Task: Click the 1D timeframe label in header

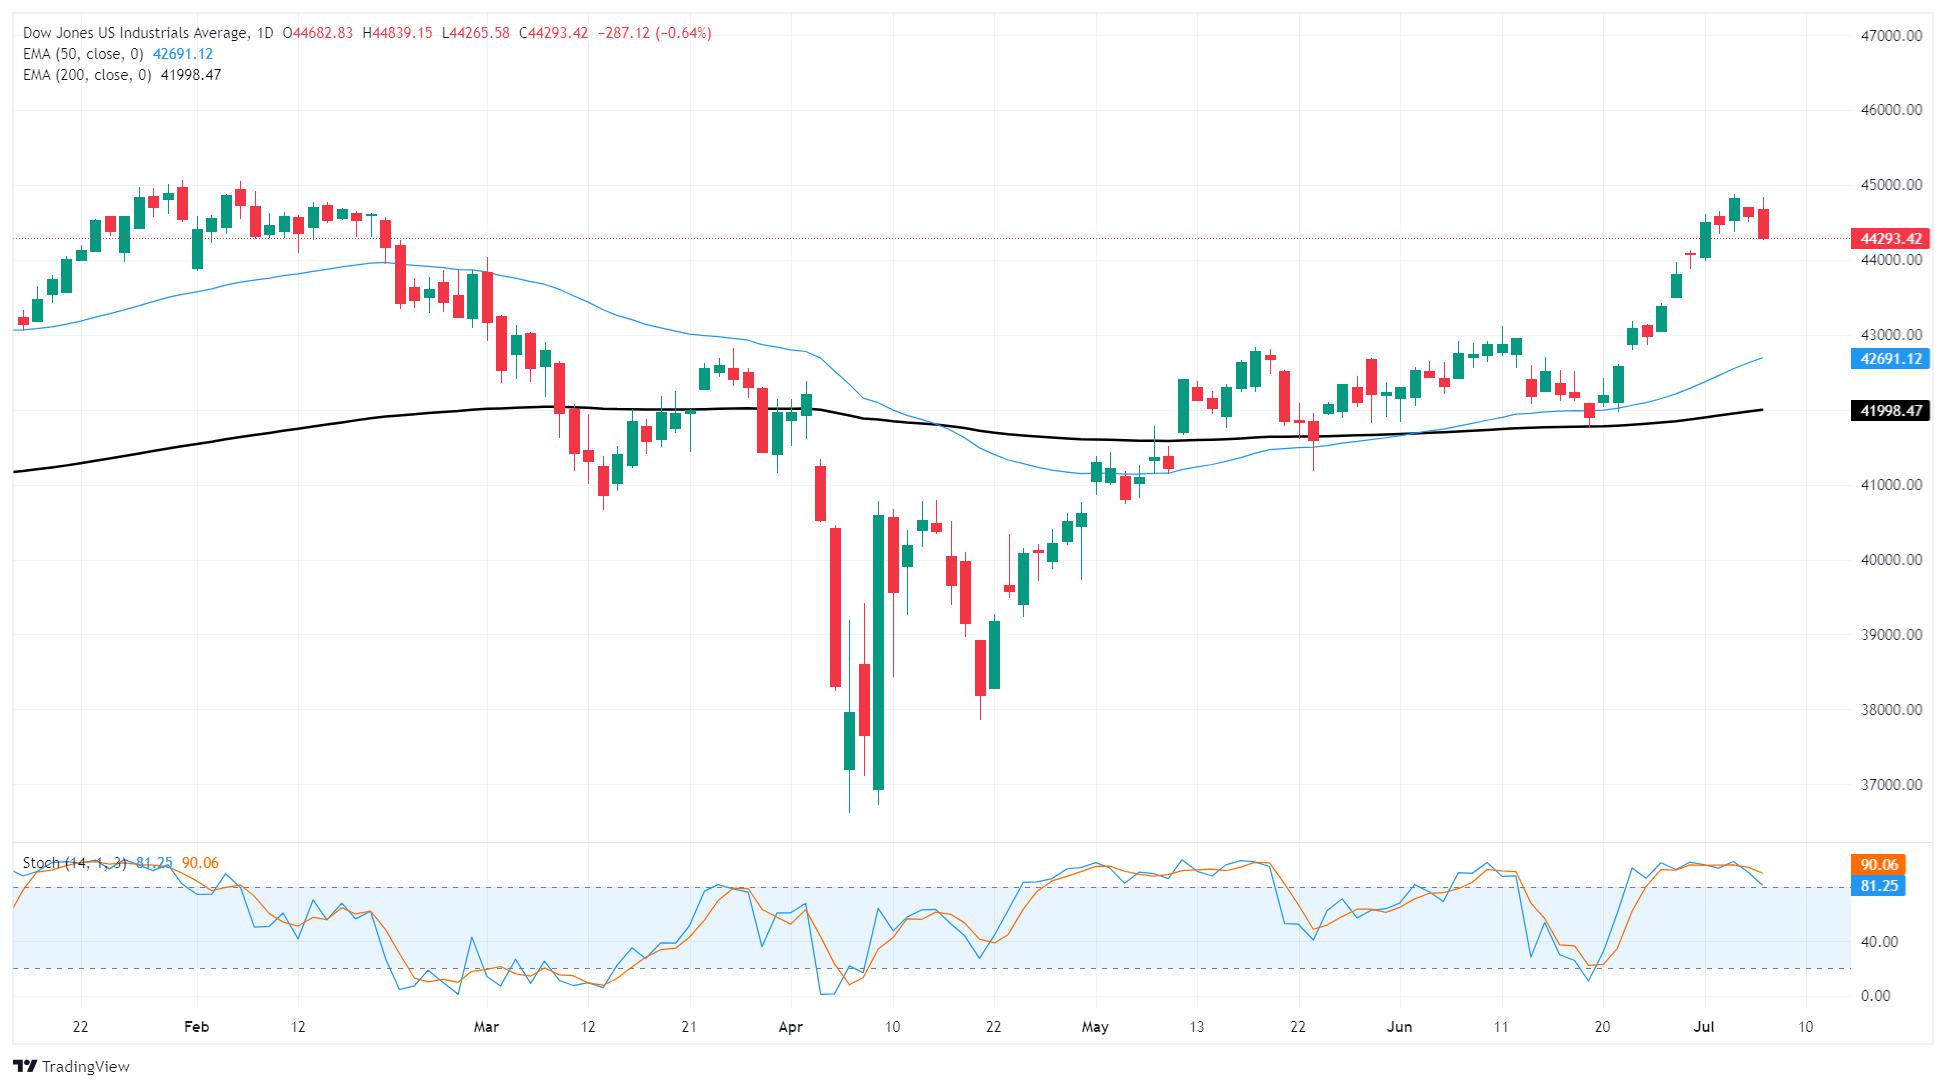Action: (265, 33)
